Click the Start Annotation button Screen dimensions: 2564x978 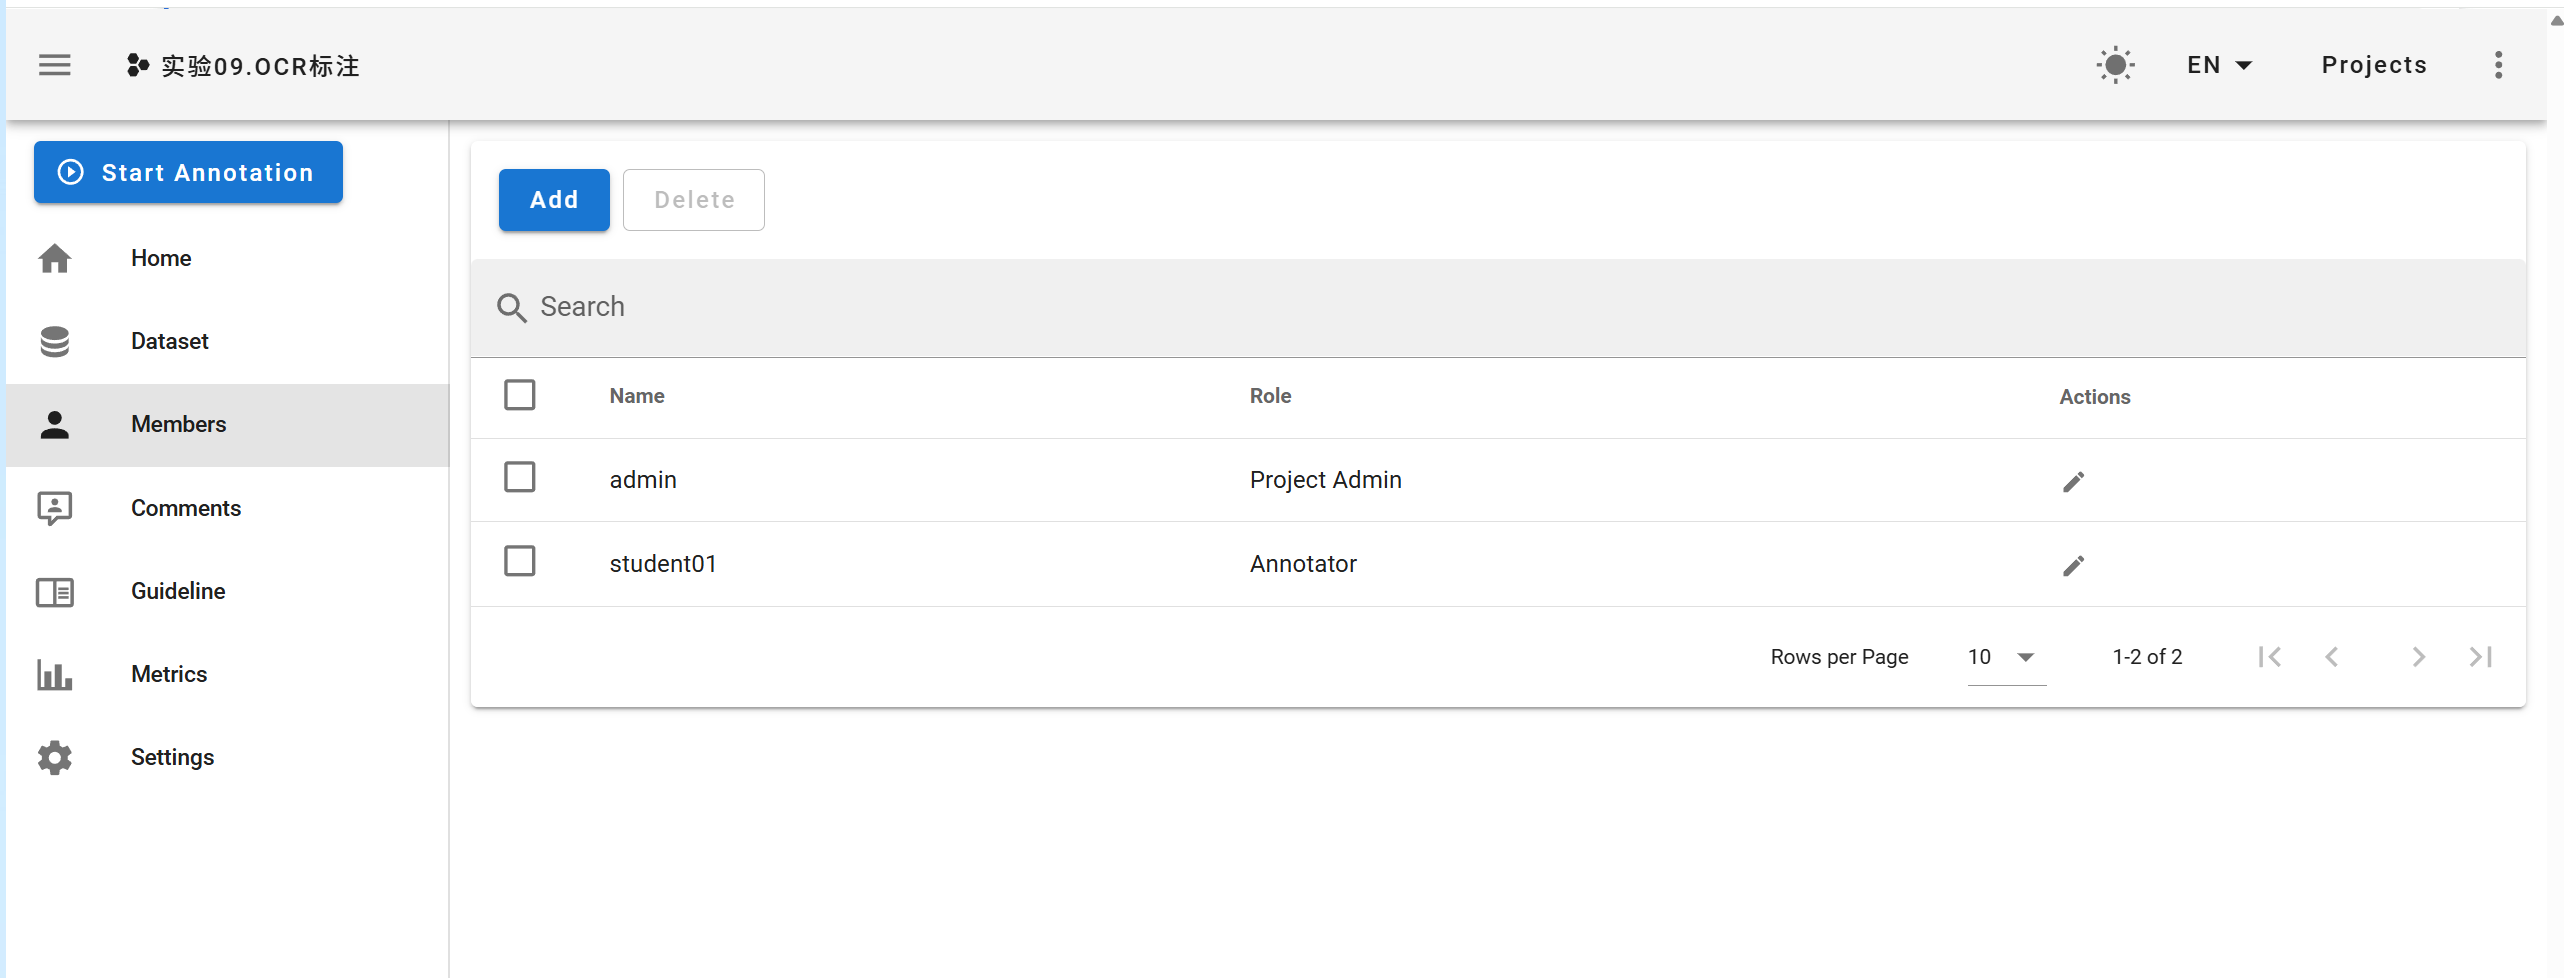pos(188,173)
